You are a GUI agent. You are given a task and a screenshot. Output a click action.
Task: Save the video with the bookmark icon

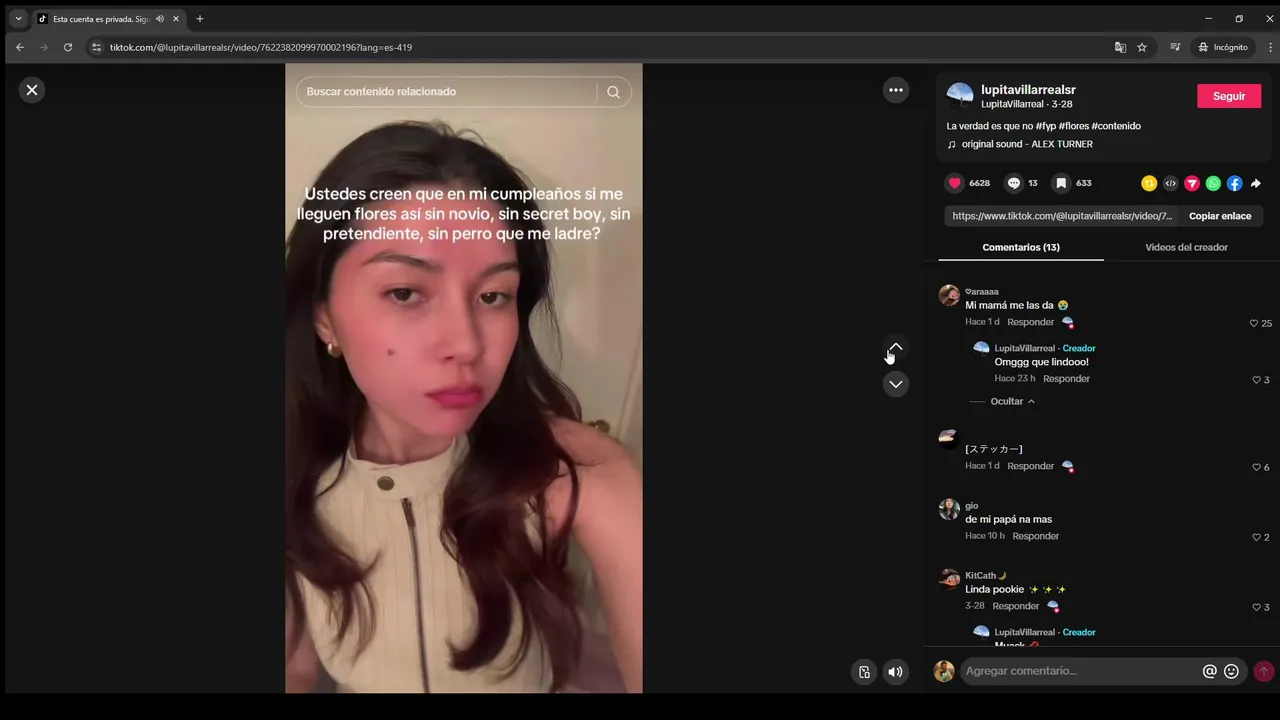click(1062, 183)
